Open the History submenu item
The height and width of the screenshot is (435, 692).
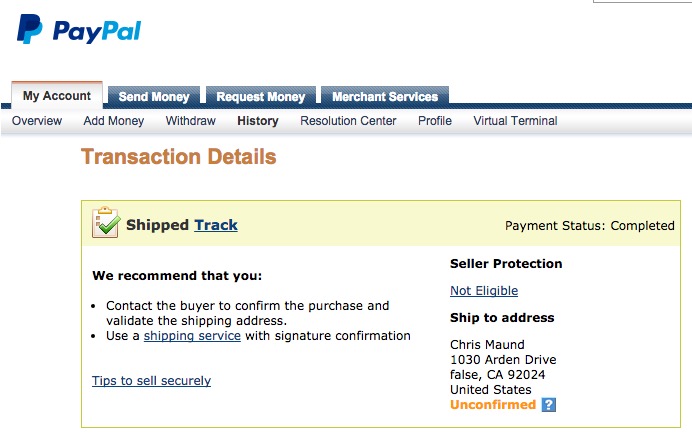pos(258,121)
